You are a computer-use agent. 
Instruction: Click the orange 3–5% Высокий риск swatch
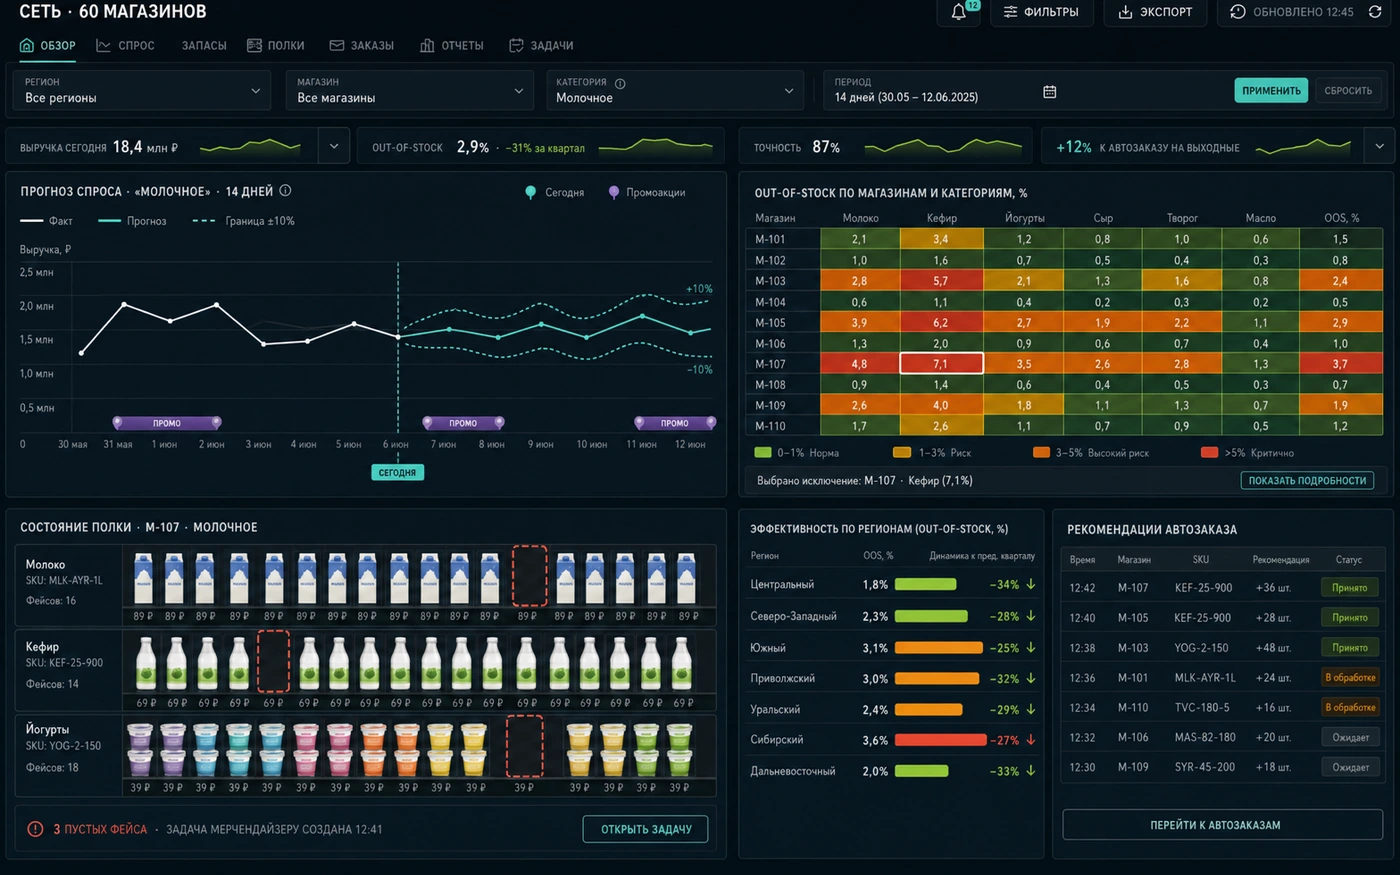pos(1041,453)
